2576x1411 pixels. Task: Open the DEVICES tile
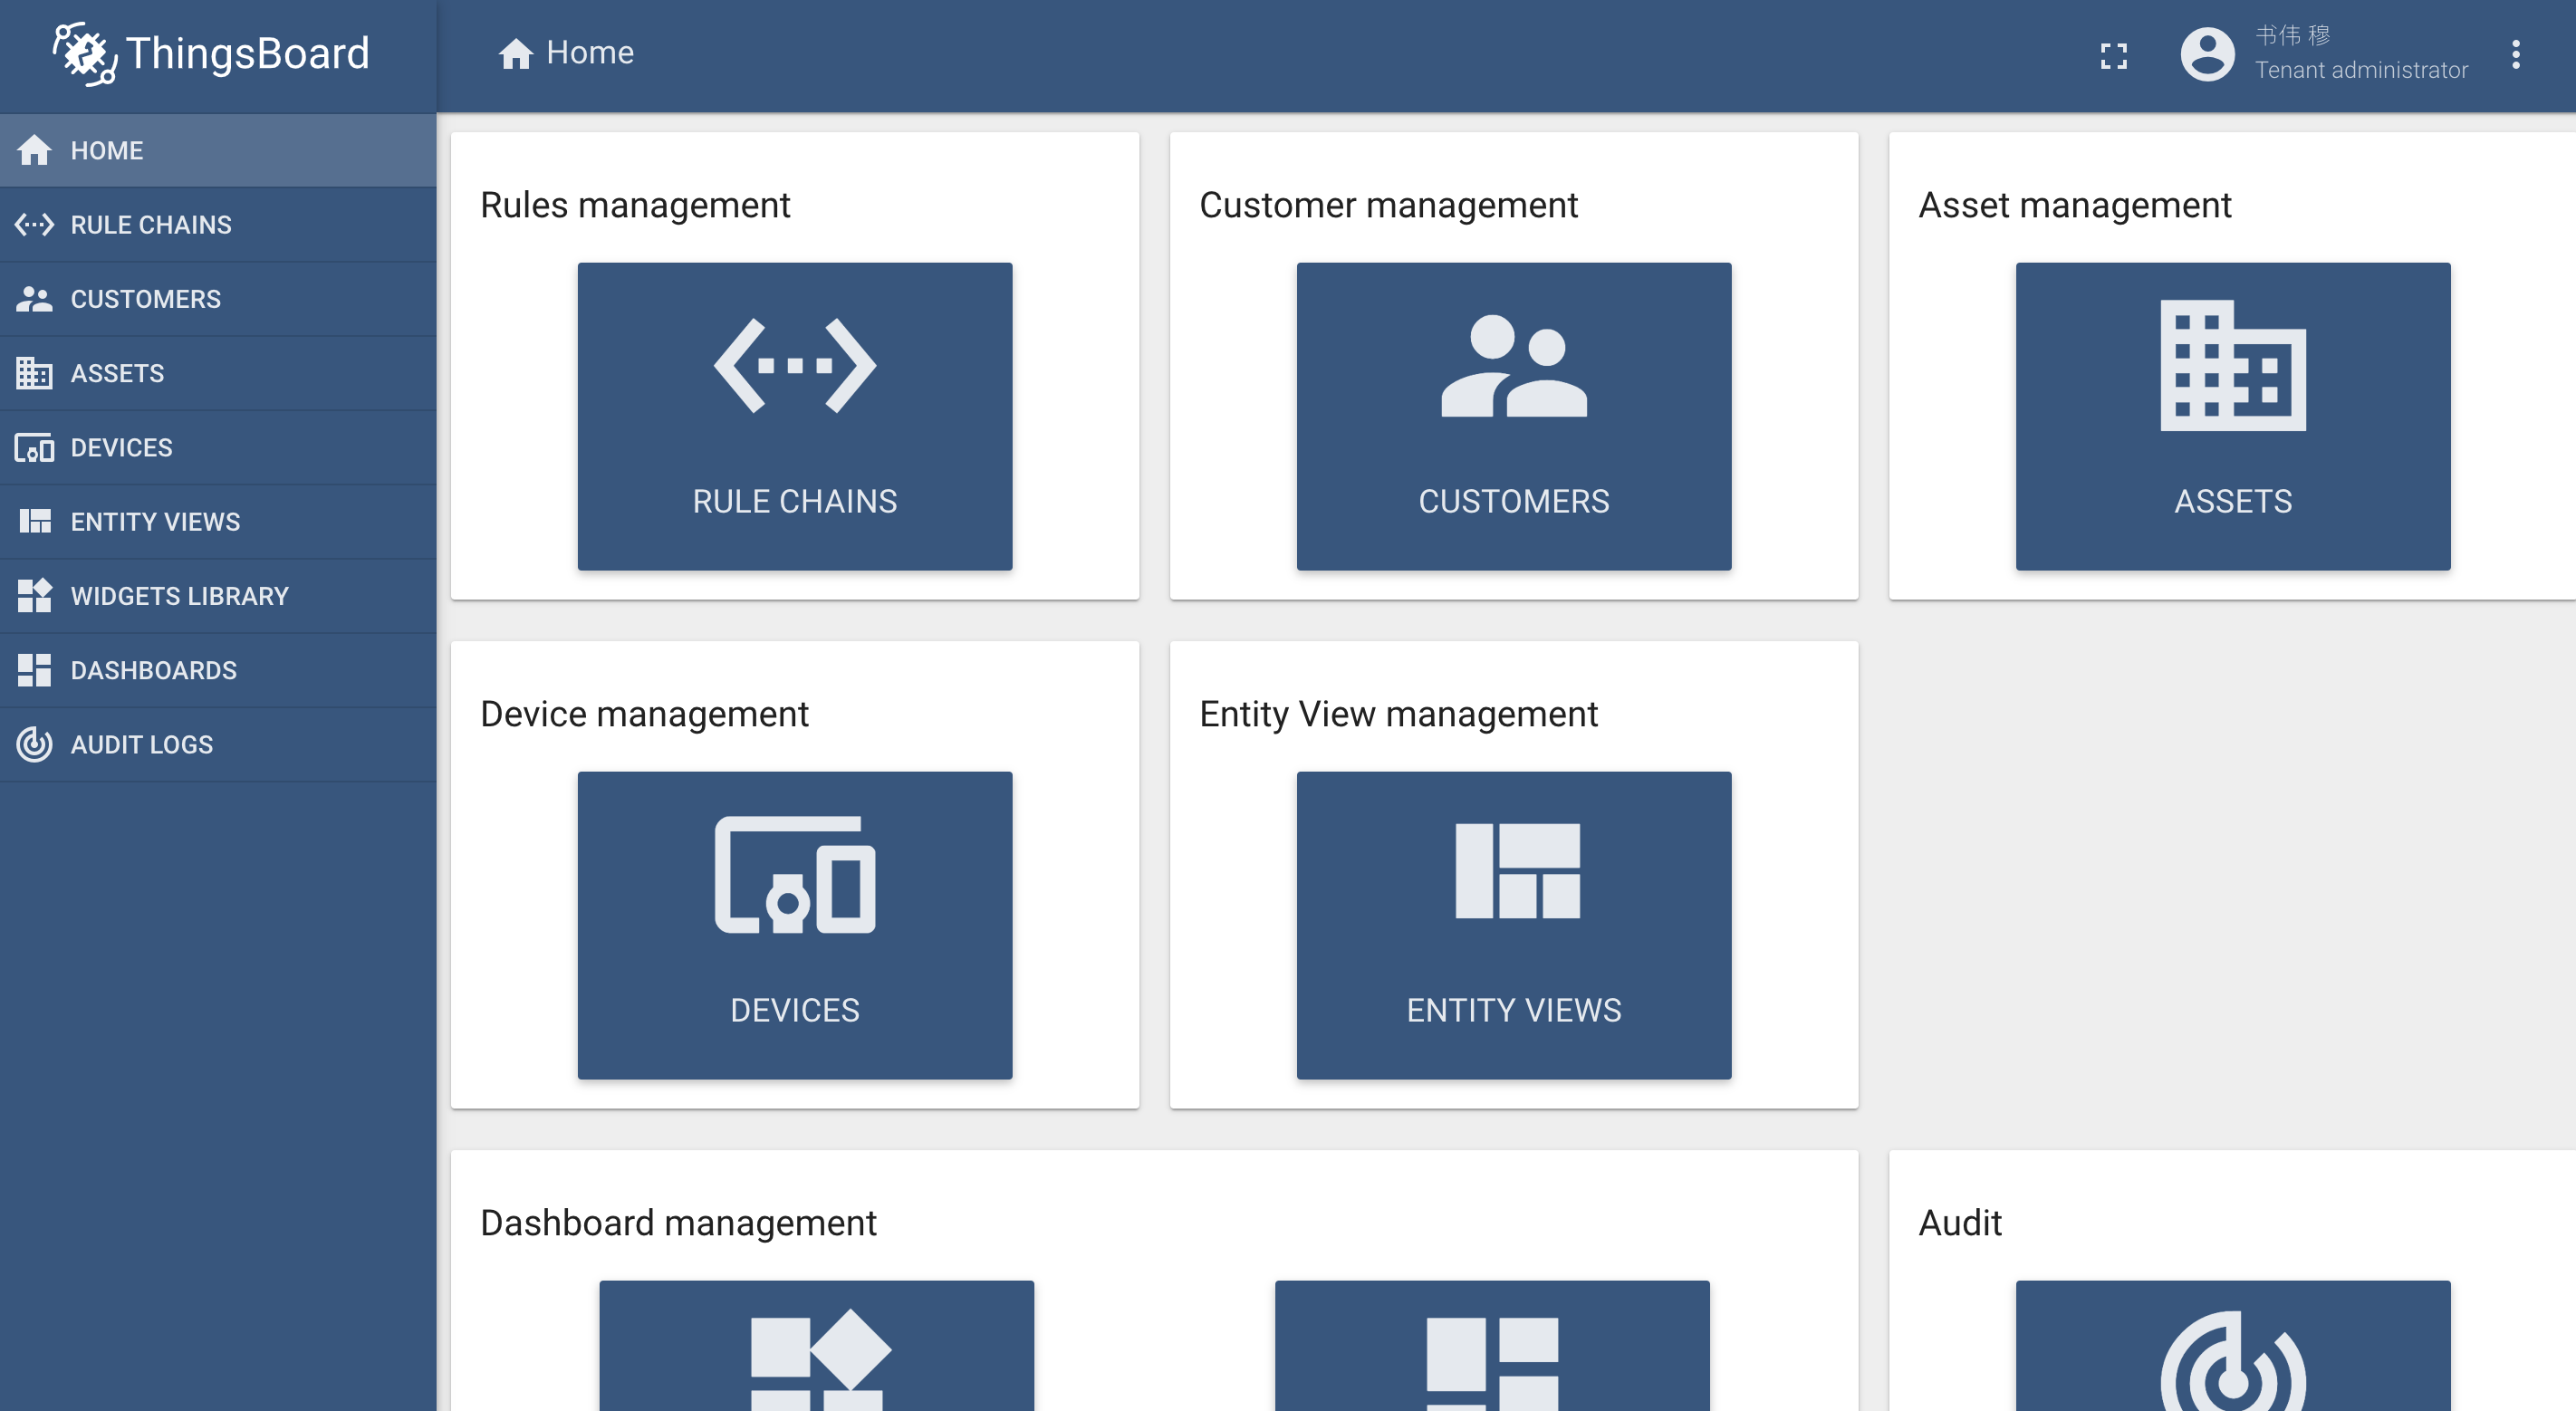794,925
